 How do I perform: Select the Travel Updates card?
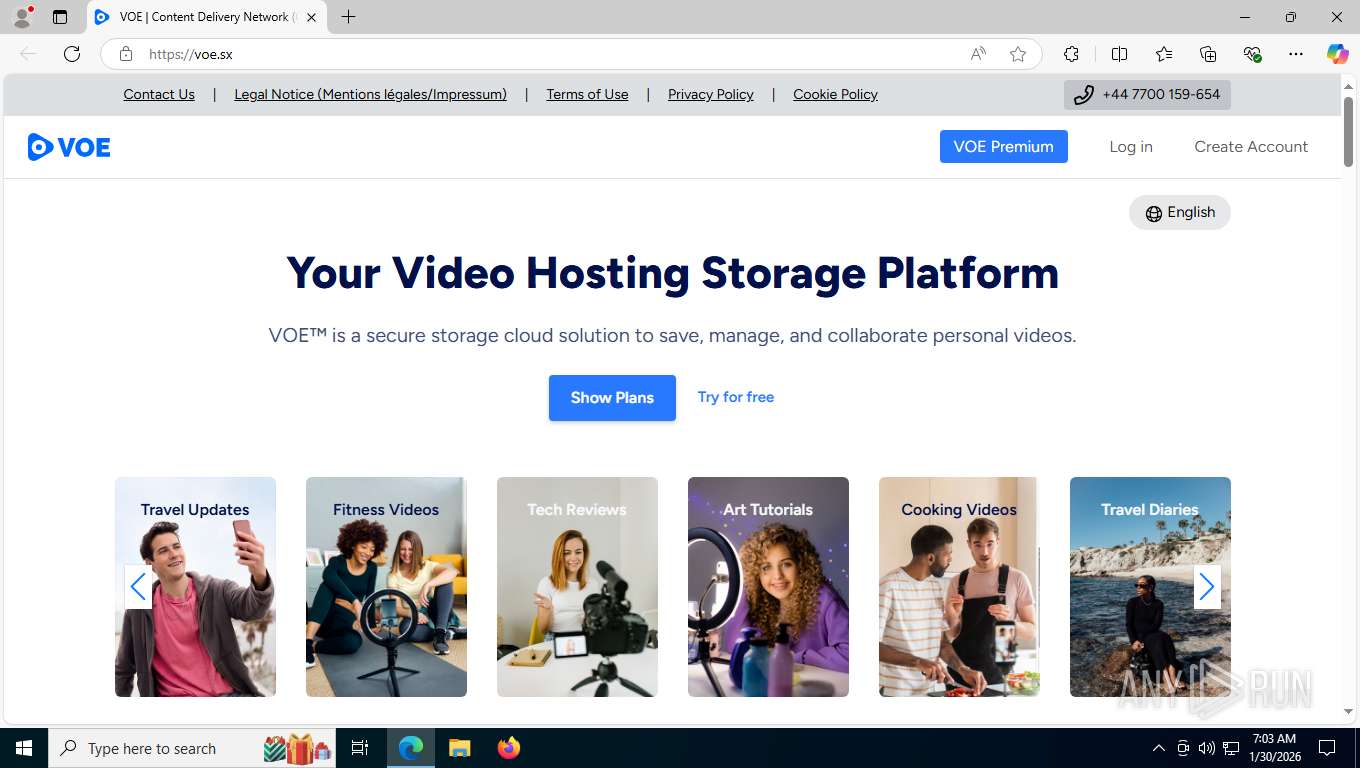(x=195, y=587)
